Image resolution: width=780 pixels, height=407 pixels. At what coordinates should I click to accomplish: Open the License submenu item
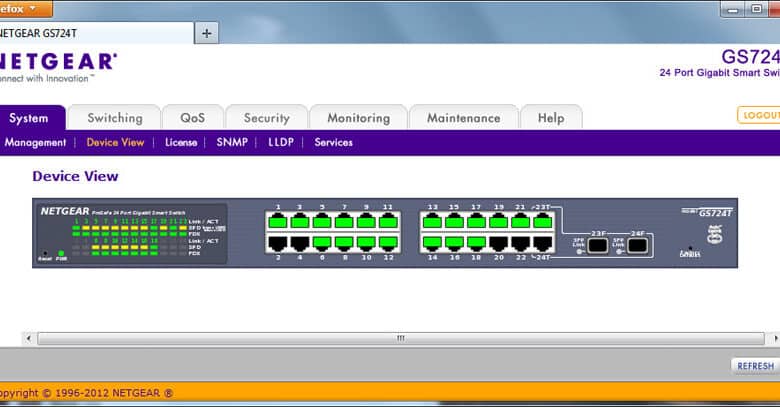pyautogui.click(x=181, y=142)
